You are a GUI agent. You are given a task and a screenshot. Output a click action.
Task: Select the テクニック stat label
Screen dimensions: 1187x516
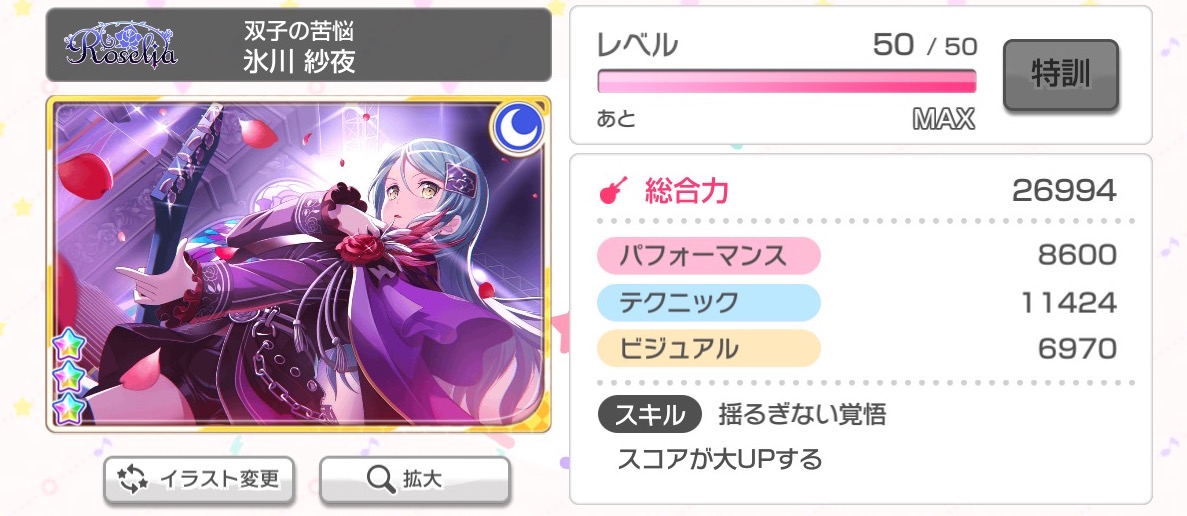click(x=709, y=302)
